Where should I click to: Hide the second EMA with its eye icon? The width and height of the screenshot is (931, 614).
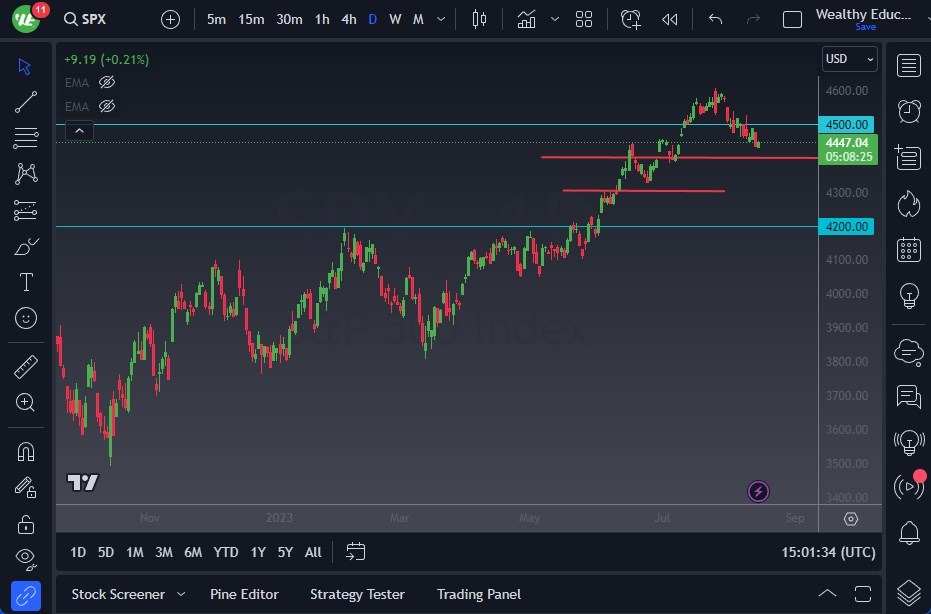109,107
